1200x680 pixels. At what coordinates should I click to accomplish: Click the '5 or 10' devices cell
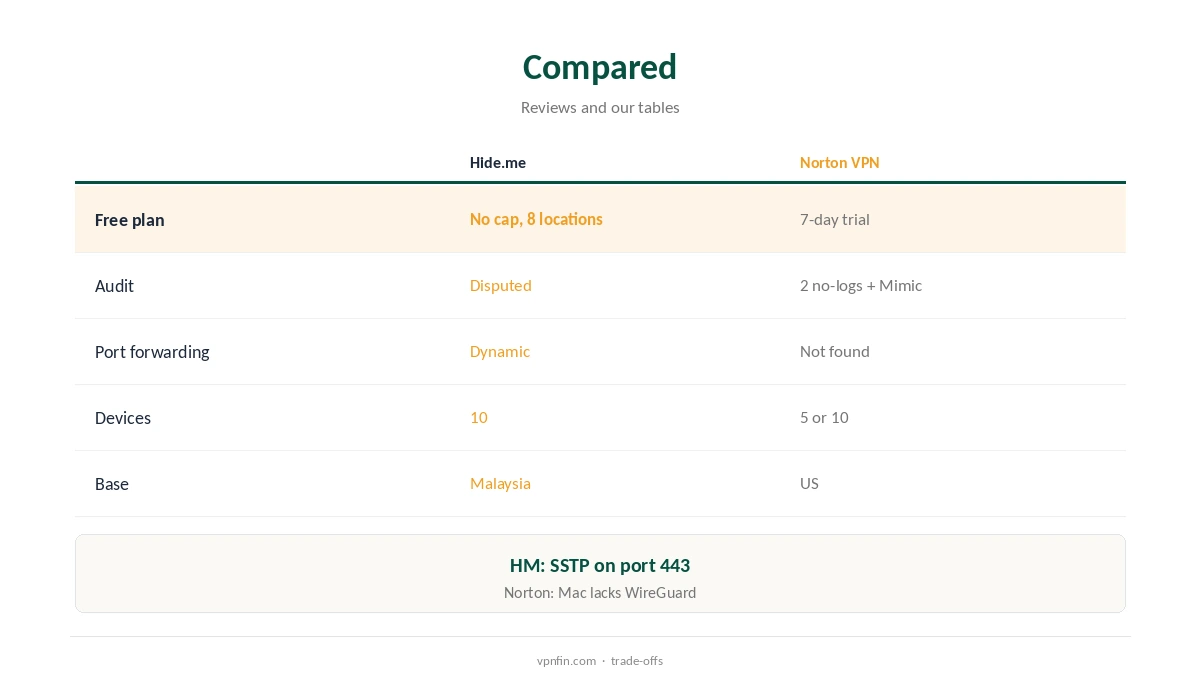[x=824, y=417]
